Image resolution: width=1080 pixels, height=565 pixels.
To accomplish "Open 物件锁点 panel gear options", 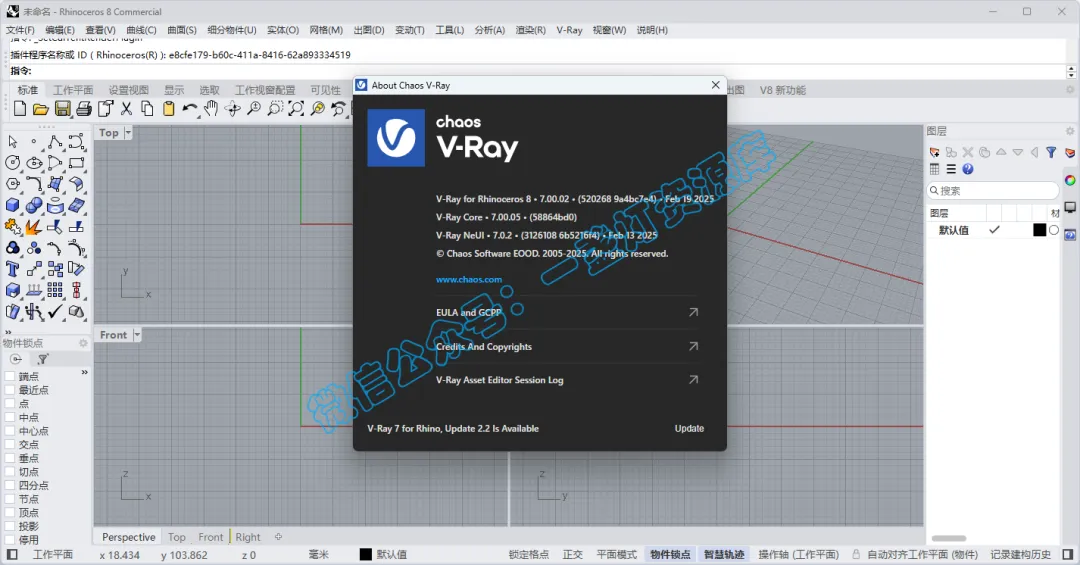I will (x=83, y=342).
